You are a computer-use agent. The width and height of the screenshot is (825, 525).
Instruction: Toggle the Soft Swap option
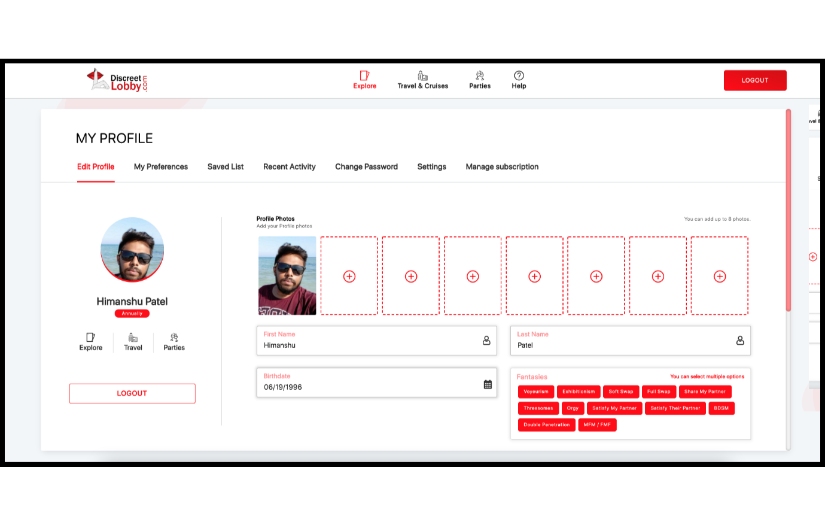(x=621, y=391)
